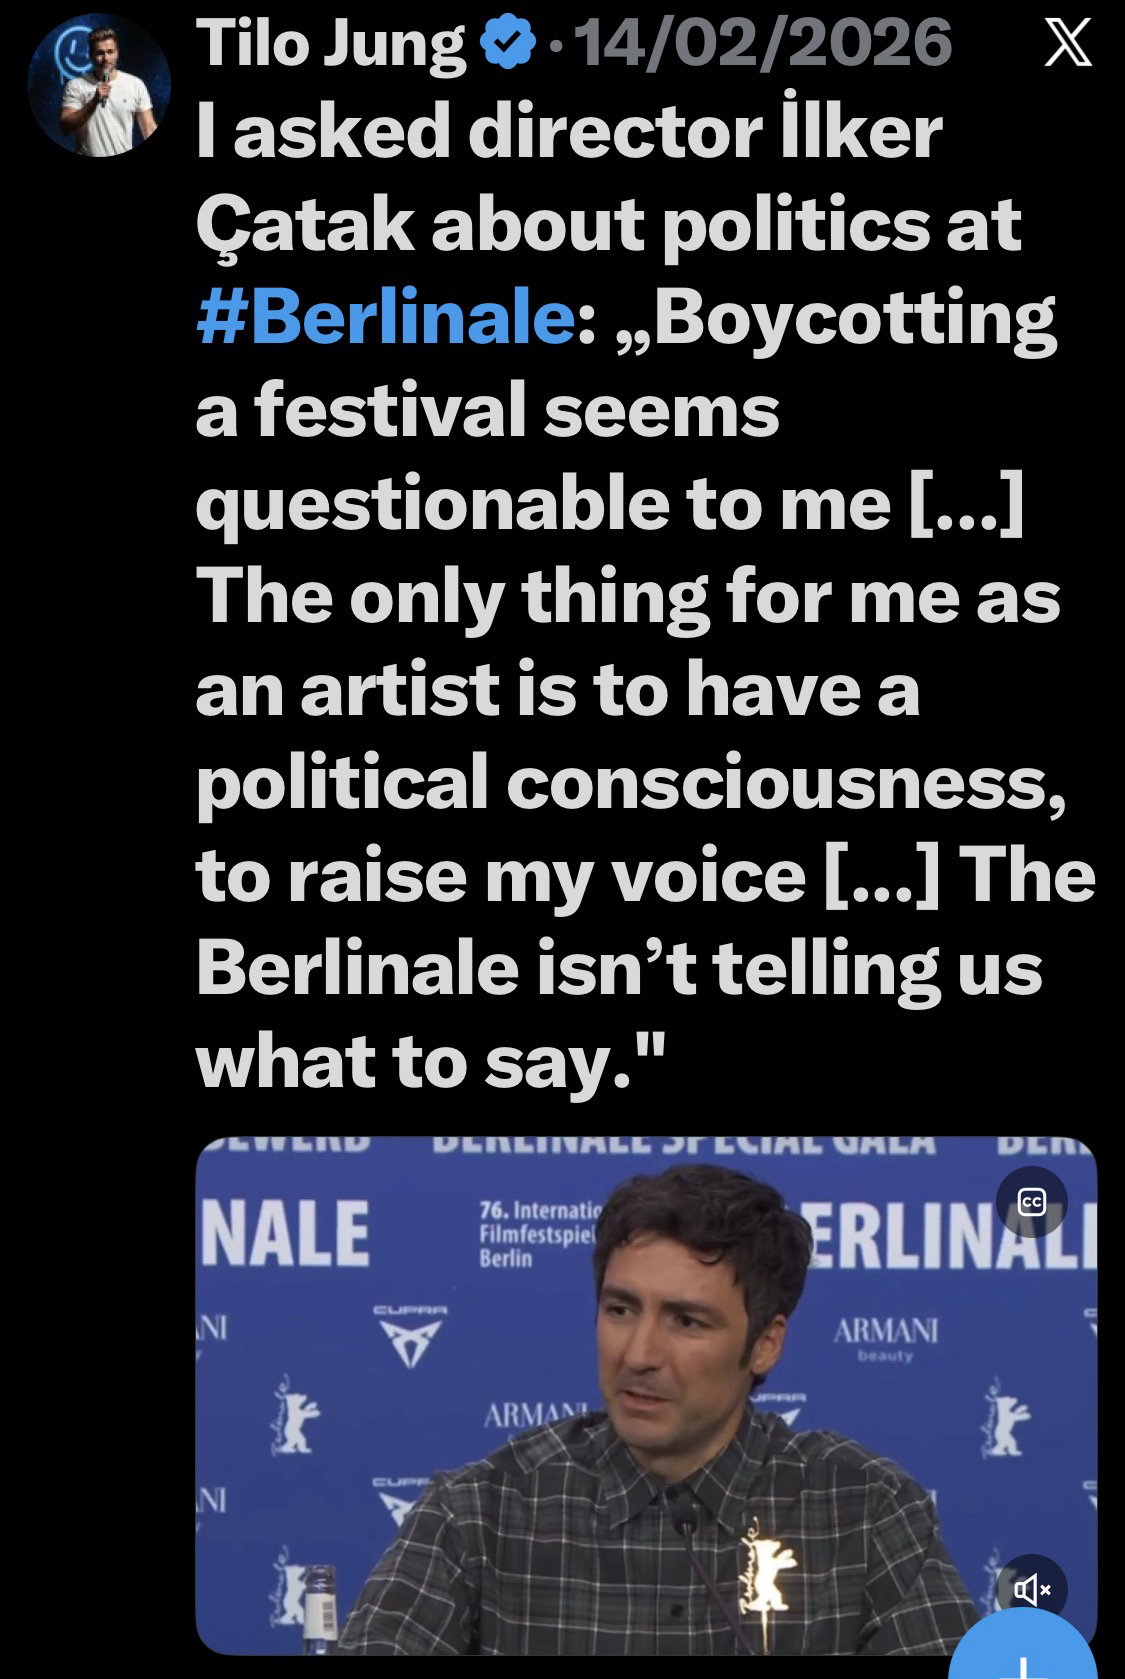
Task: Click the Tilo Jung display name
Action: click(x=333, y=44)
